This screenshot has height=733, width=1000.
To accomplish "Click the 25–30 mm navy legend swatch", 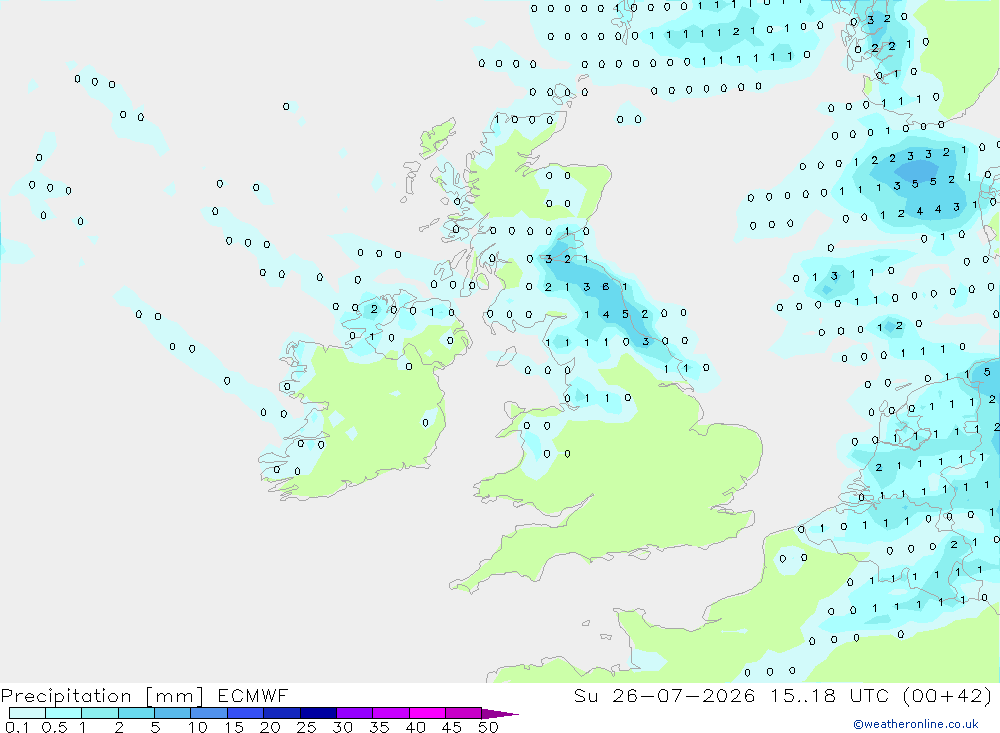I will coord(318,713).
